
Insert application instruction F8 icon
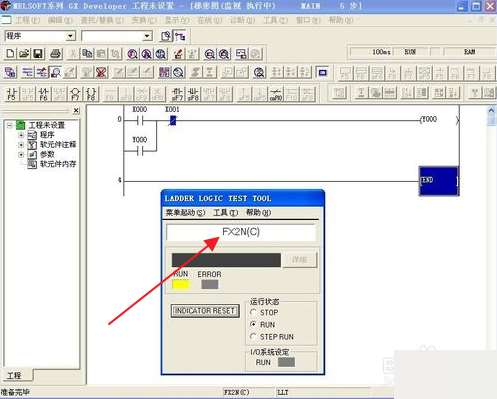(91, 94)
